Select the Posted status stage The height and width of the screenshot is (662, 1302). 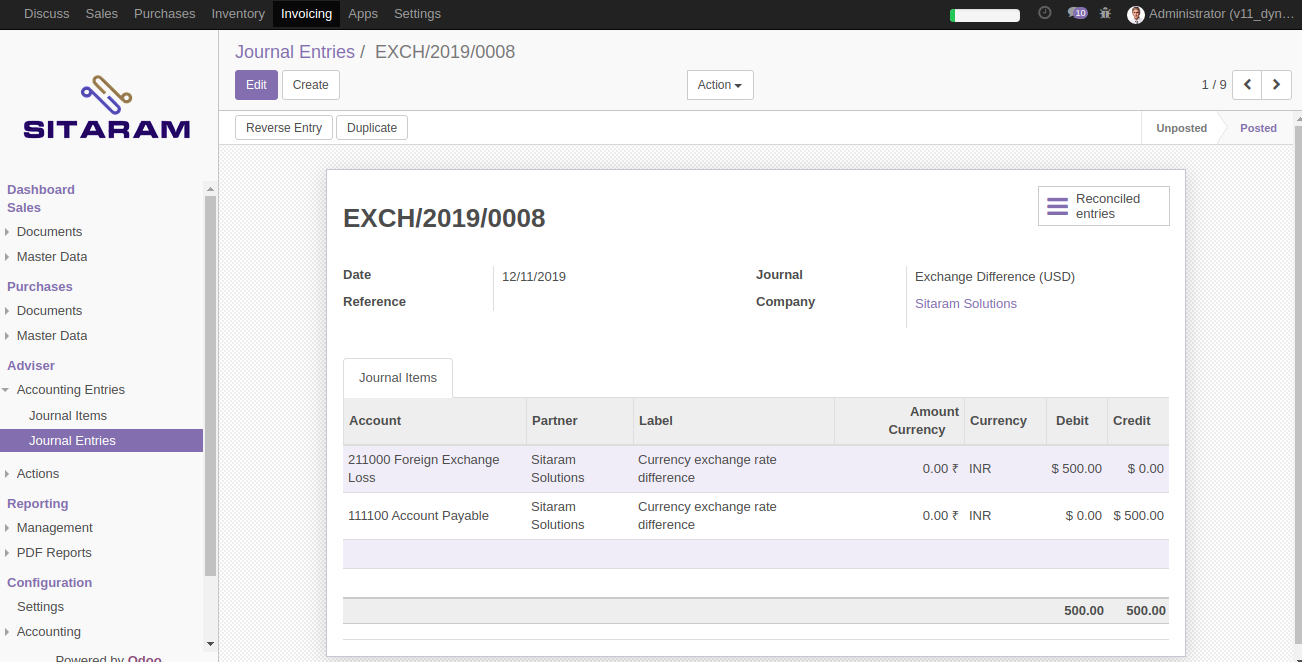(1258, 128)
